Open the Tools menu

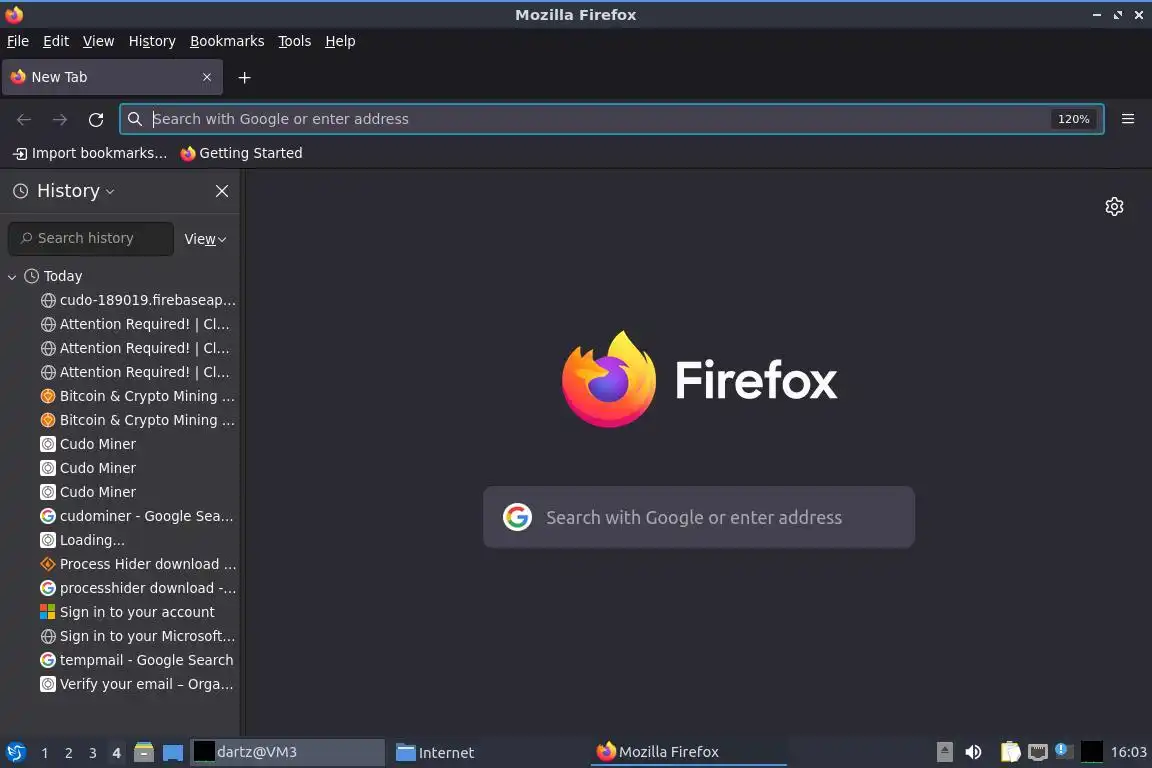pyautogui.click(x=295, y=41)
